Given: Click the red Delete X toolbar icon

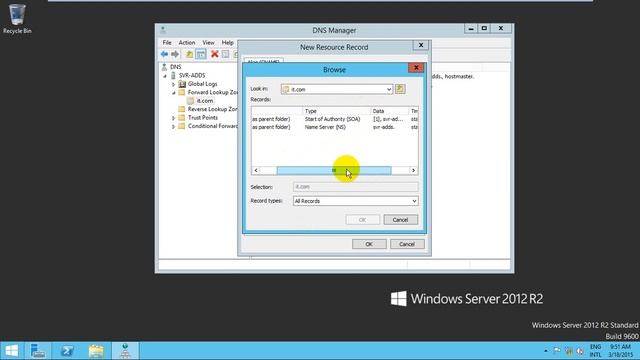Looking at the screenshot, I should (214, 54).
